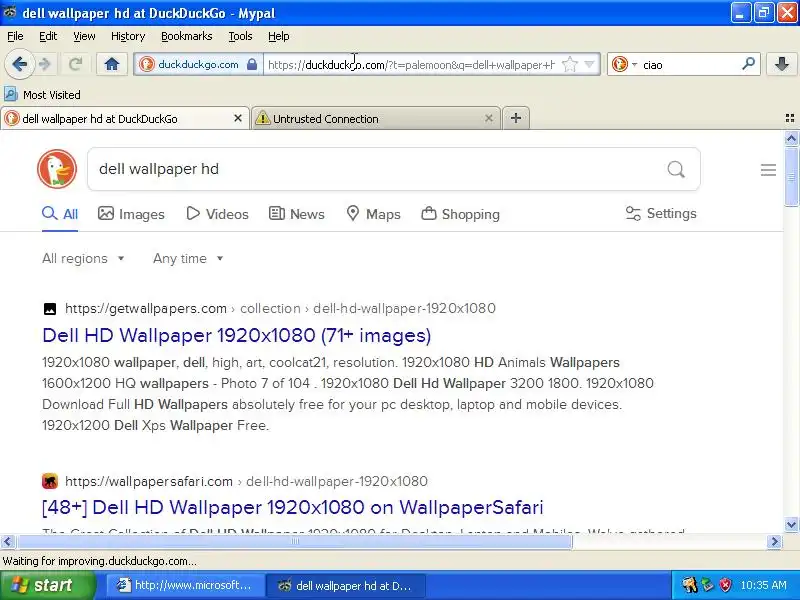Close the dell wallpaper hd tab
Viewport: 800px width, 600px height.
[x=238, y=118]
